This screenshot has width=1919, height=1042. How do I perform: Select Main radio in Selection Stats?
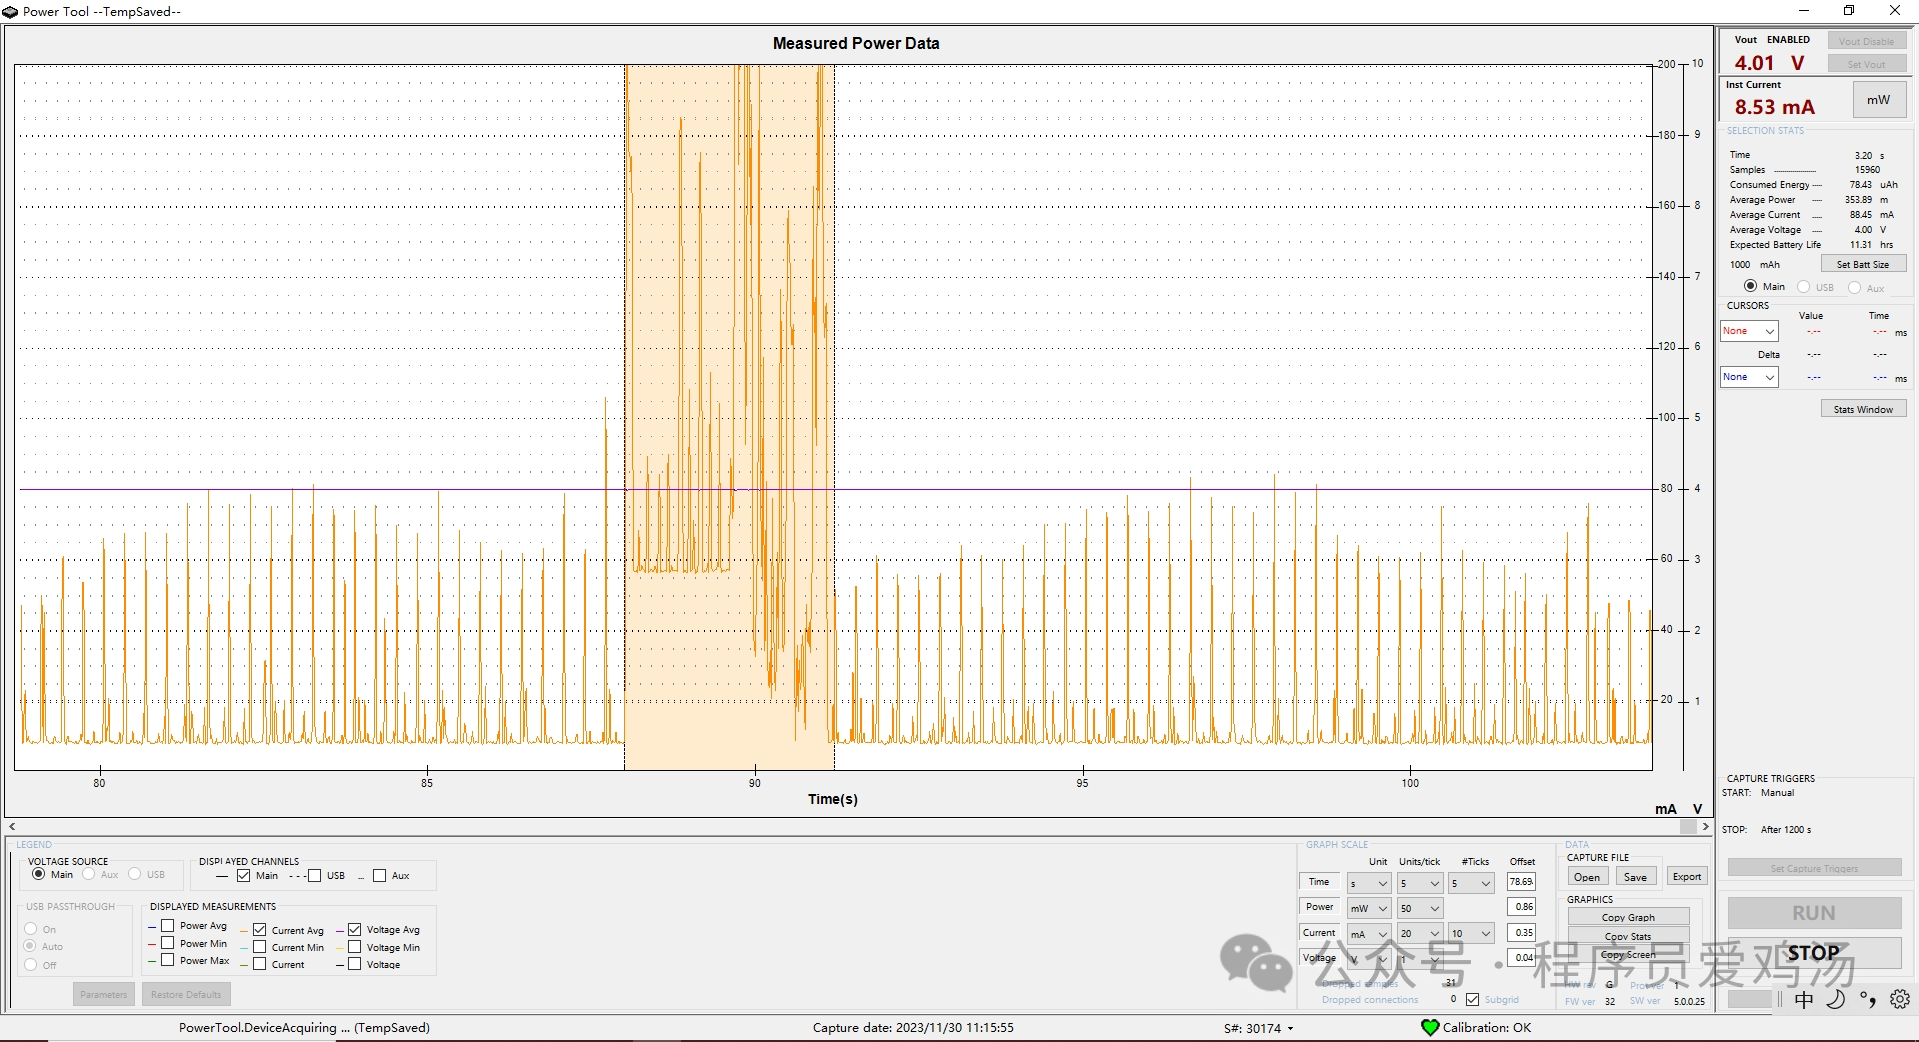tap(1750, 286)
